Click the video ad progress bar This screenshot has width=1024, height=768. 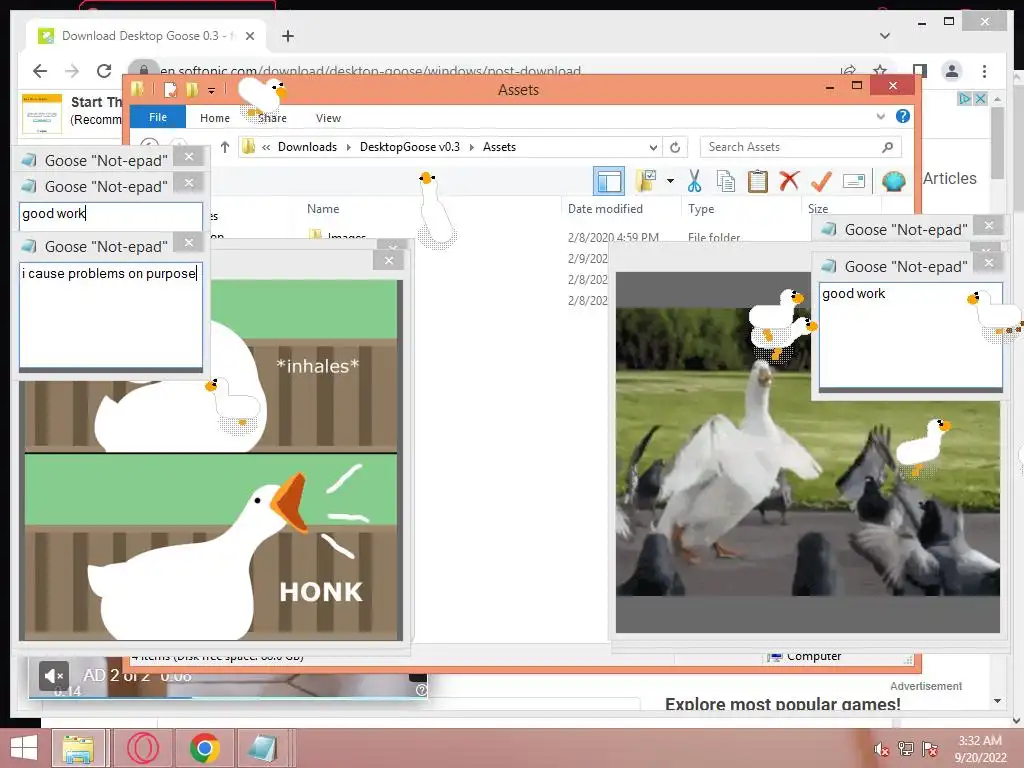228,697
